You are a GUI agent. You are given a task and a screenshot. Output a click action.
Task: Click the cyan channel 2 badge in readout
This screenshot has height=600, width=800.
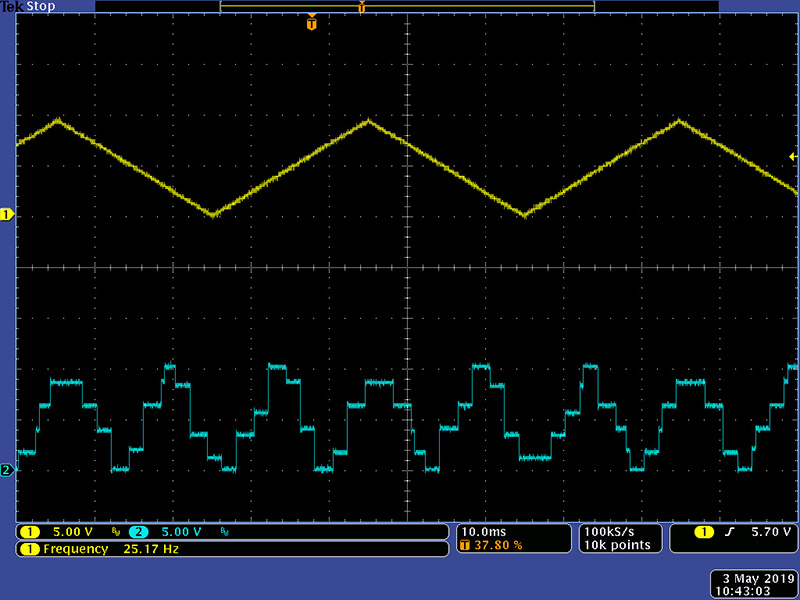pos(138,532)
